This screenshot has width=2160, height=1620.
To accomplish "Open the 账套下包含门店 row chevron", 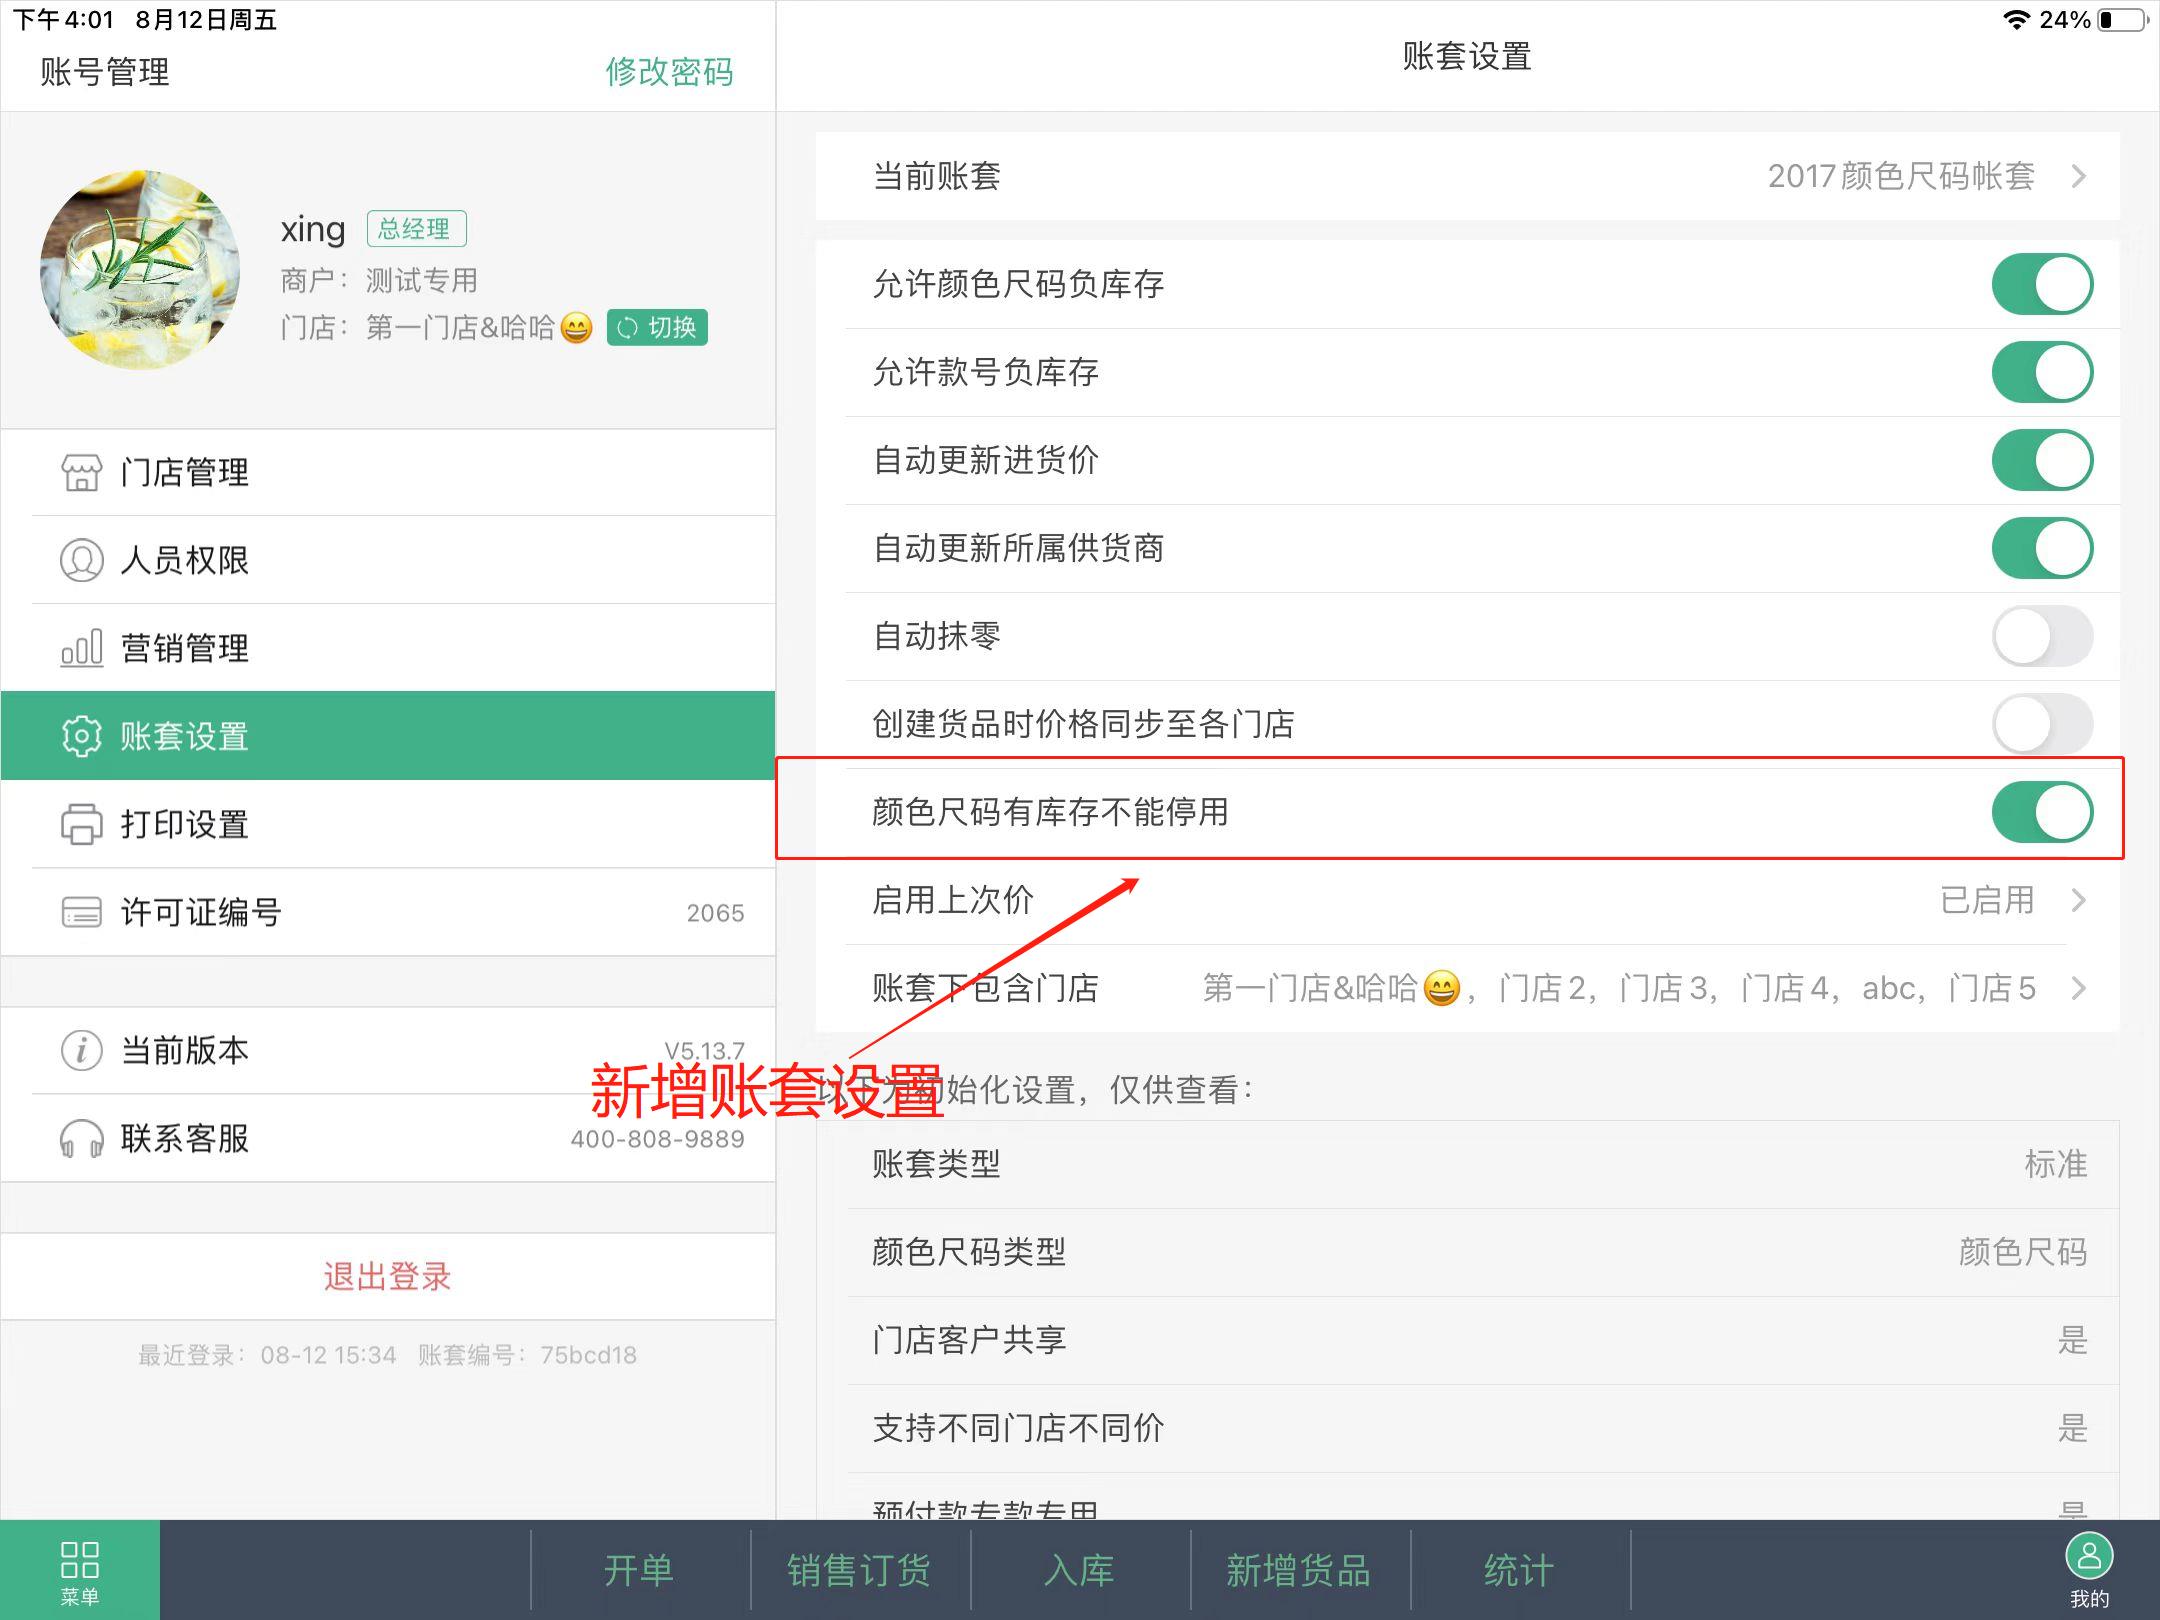I will click(x=2079, y=988).
